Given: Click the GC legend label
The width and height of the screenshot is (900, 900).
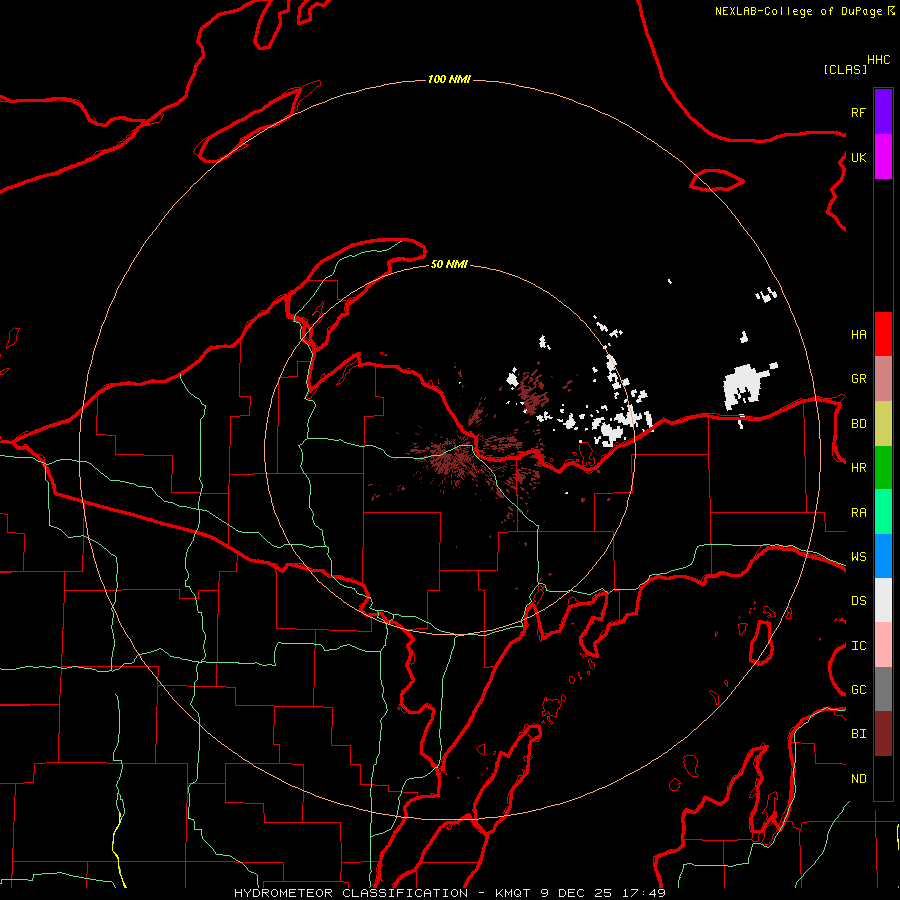Looking at the screenshot, I should click(x=859, y=690).
